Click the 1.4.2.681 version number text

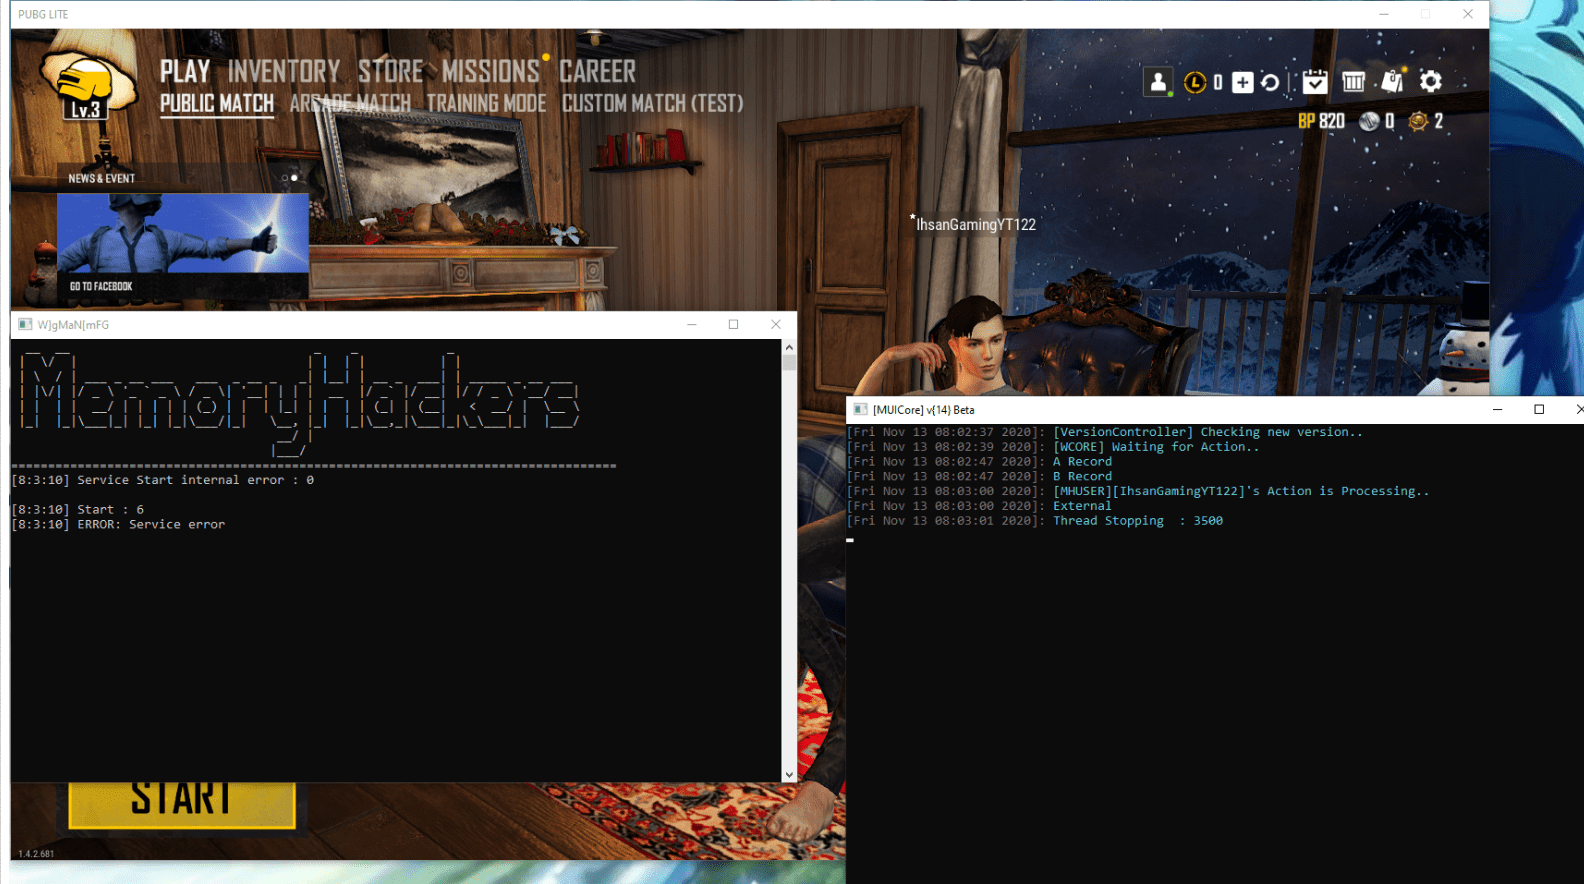click(x=36, y=854)
